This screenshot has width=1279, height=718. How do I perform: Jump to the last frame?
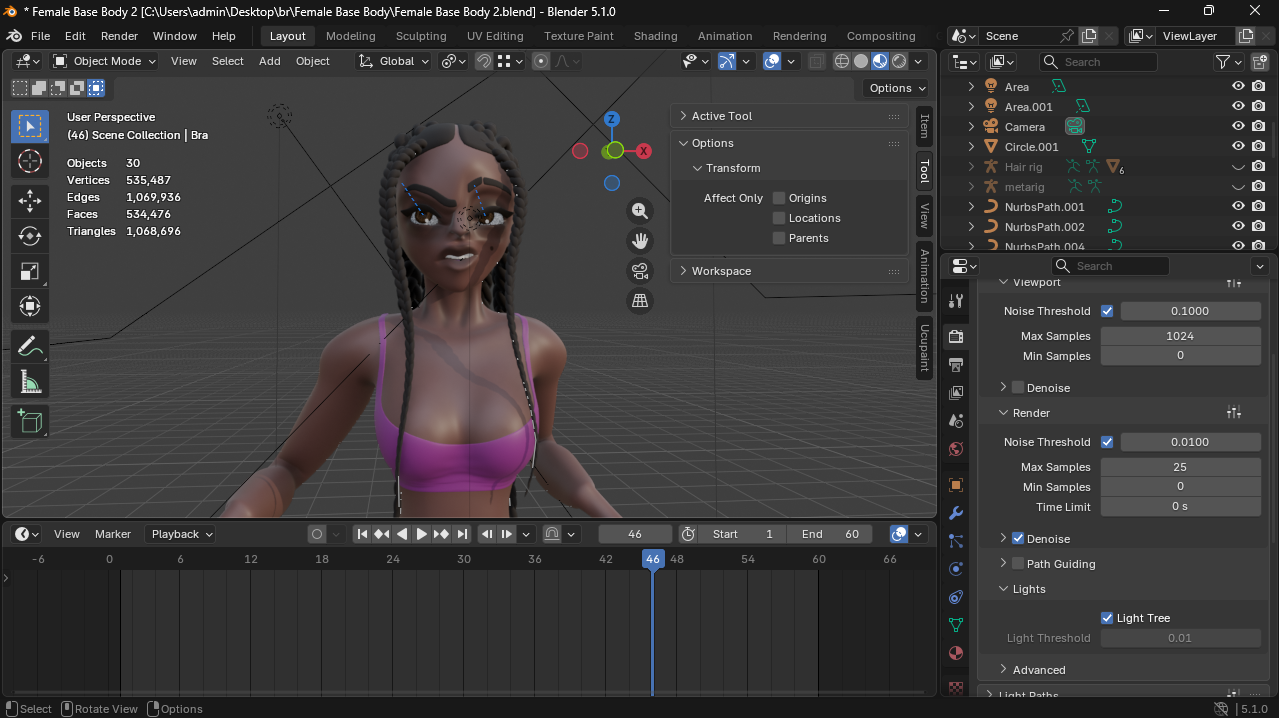pos(460,534)
